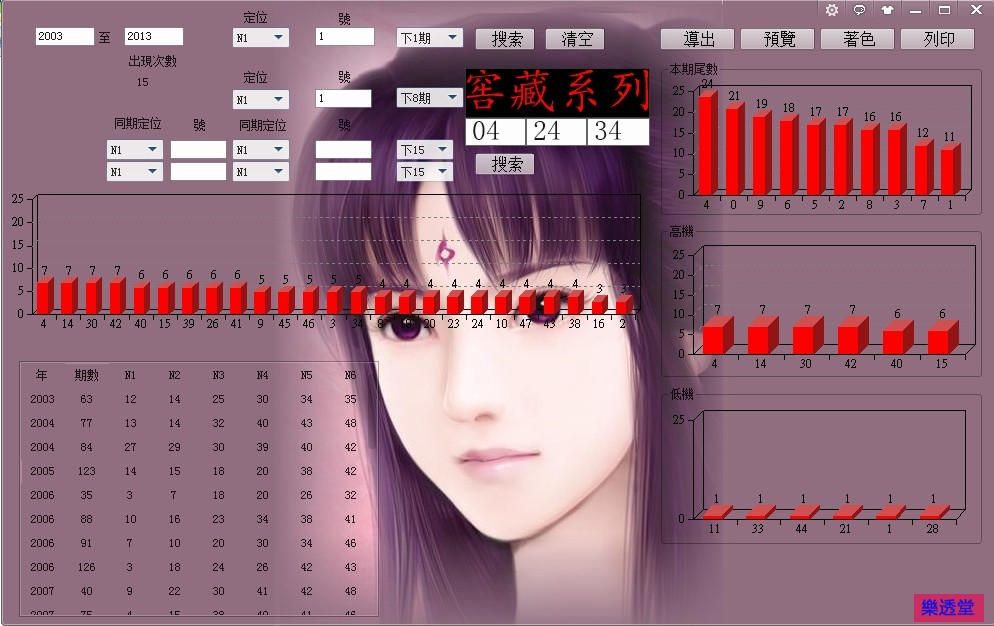Click the 預覽 preview button

coord(777,39)
